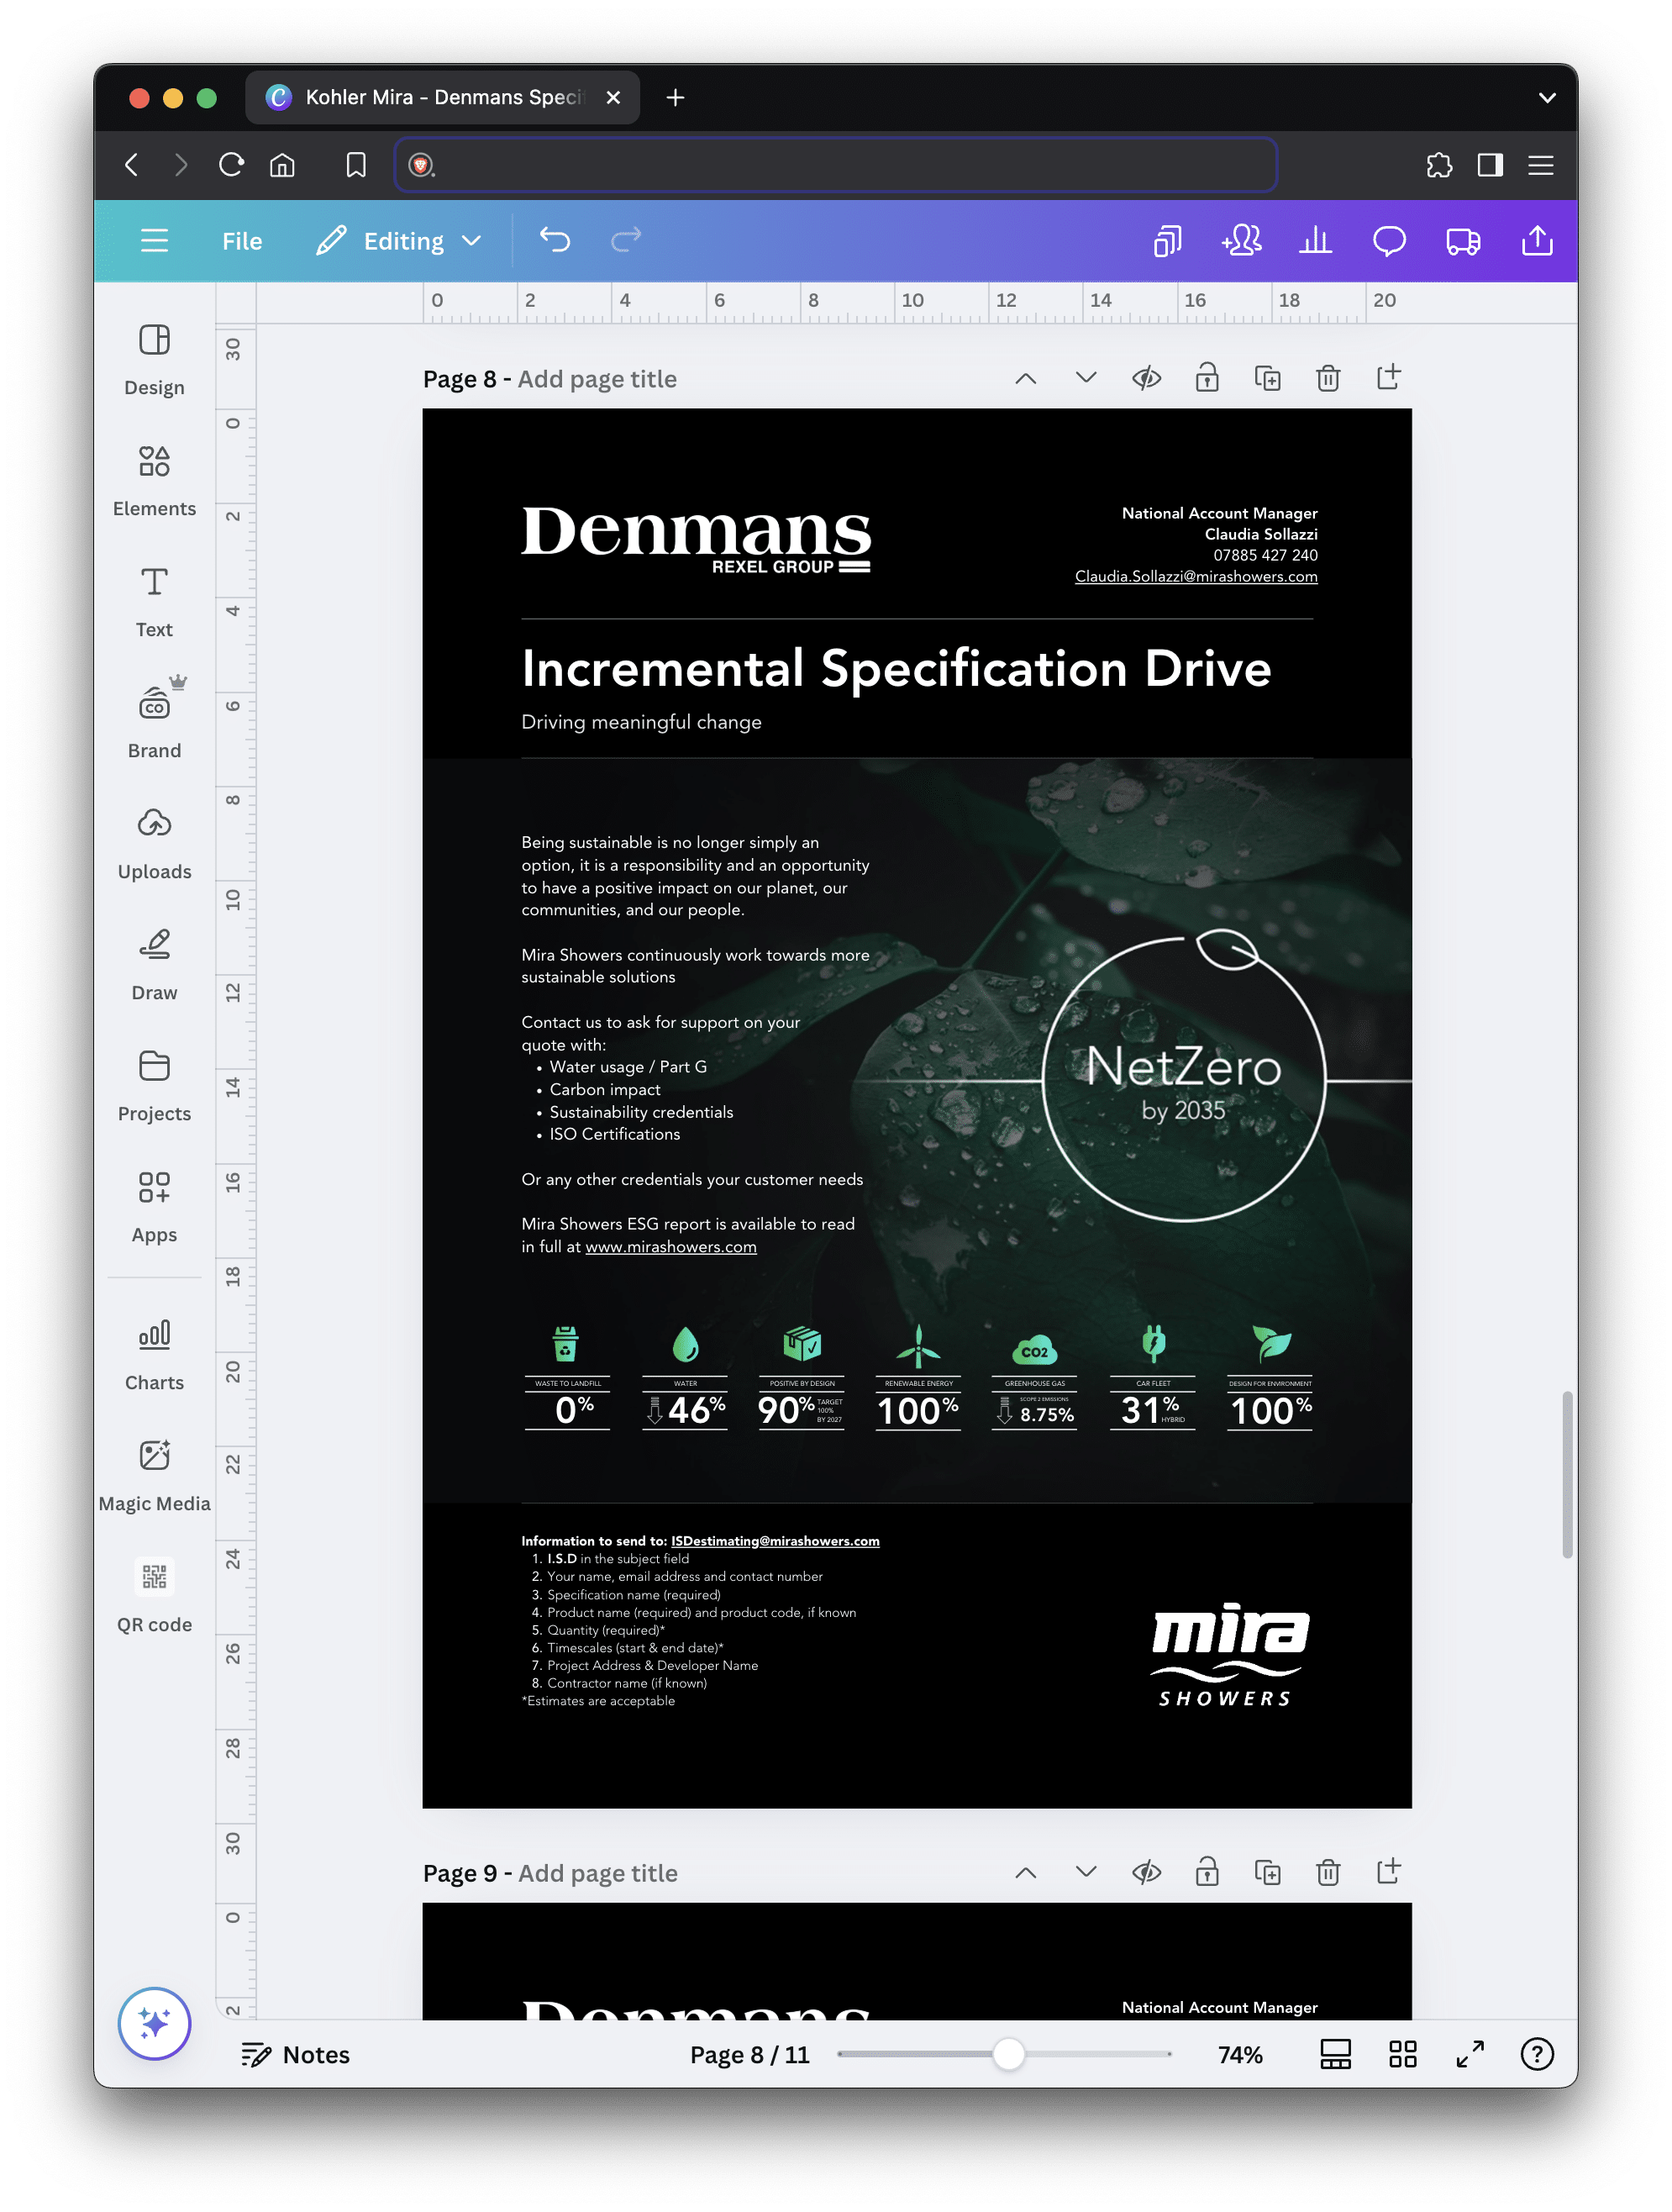Delete Page 9 with trash icon
Viewport: 1672px width, 2212px height.
point(1328,1872)
